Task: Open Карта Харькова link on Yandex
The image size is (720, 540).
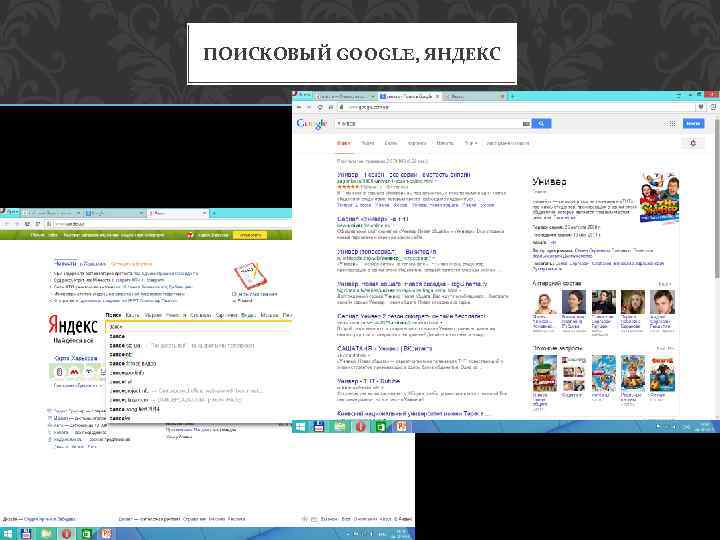Action: pos(76,358)
